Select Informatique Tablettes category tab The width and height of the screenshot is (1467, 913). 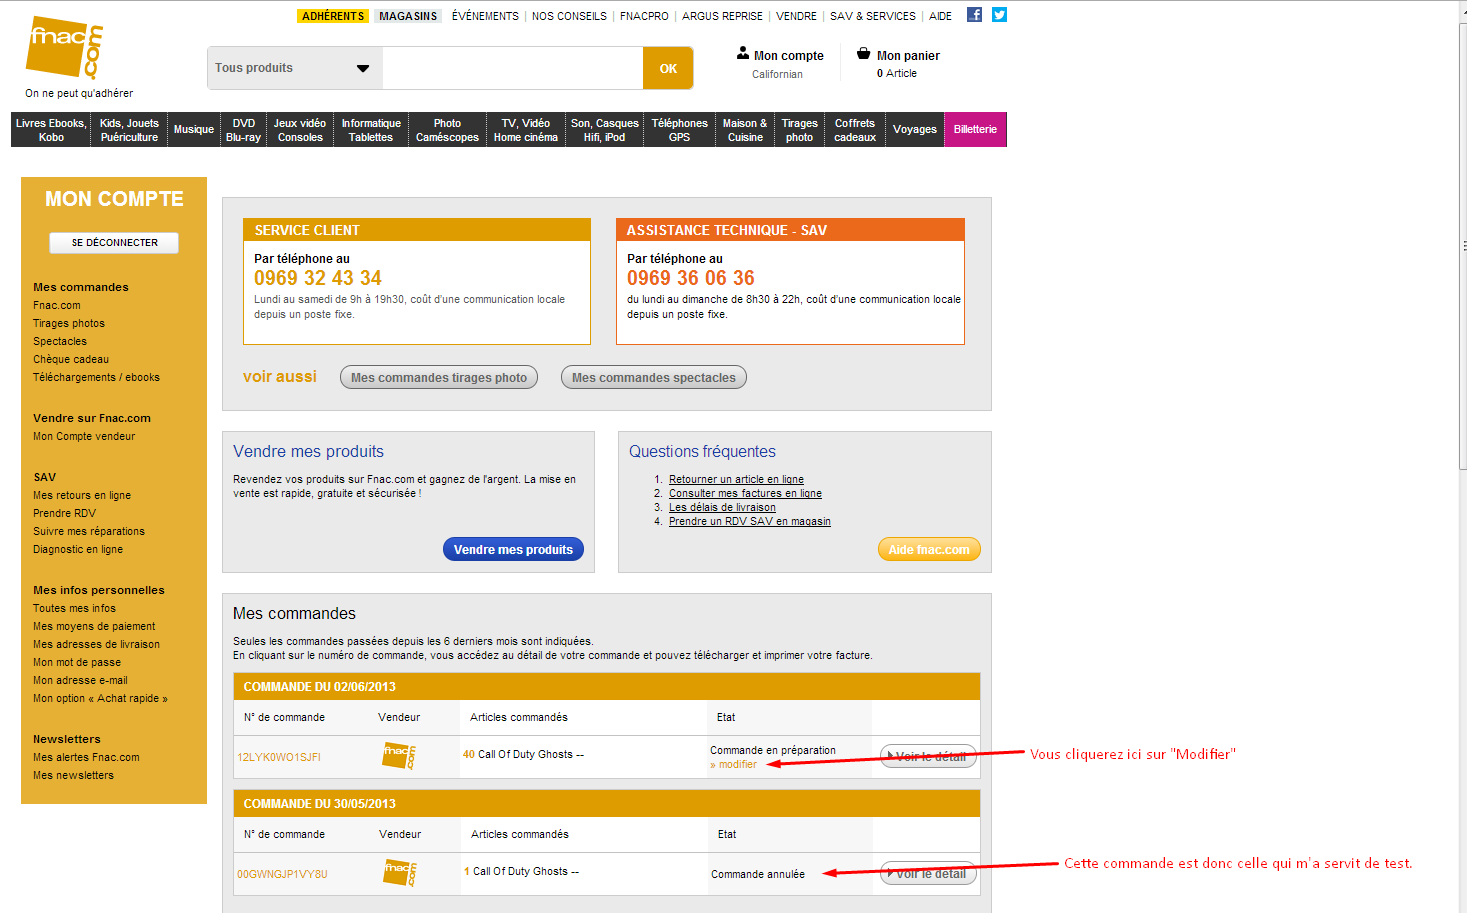[x=371, y=130]
